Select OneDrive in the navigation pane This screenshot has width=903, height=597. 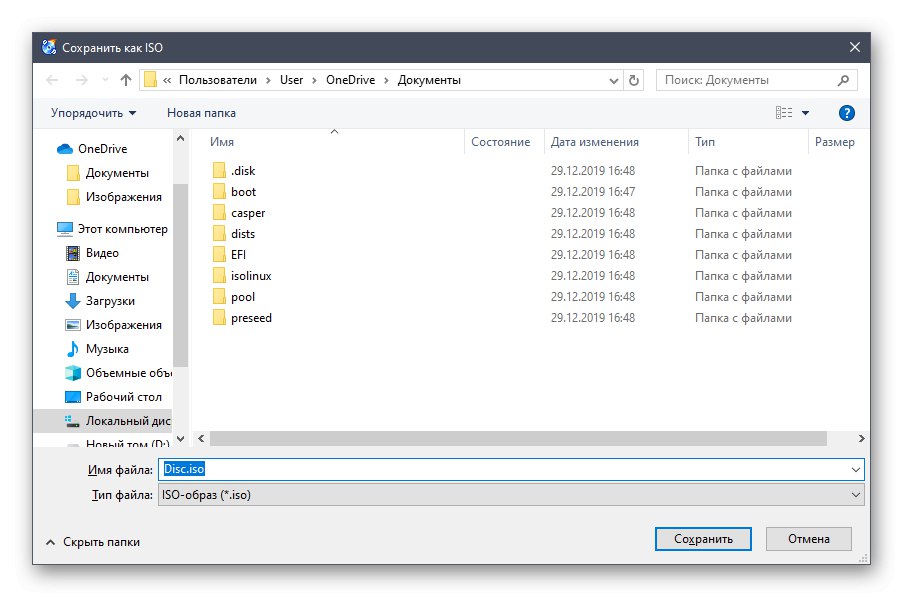[103, 149]
